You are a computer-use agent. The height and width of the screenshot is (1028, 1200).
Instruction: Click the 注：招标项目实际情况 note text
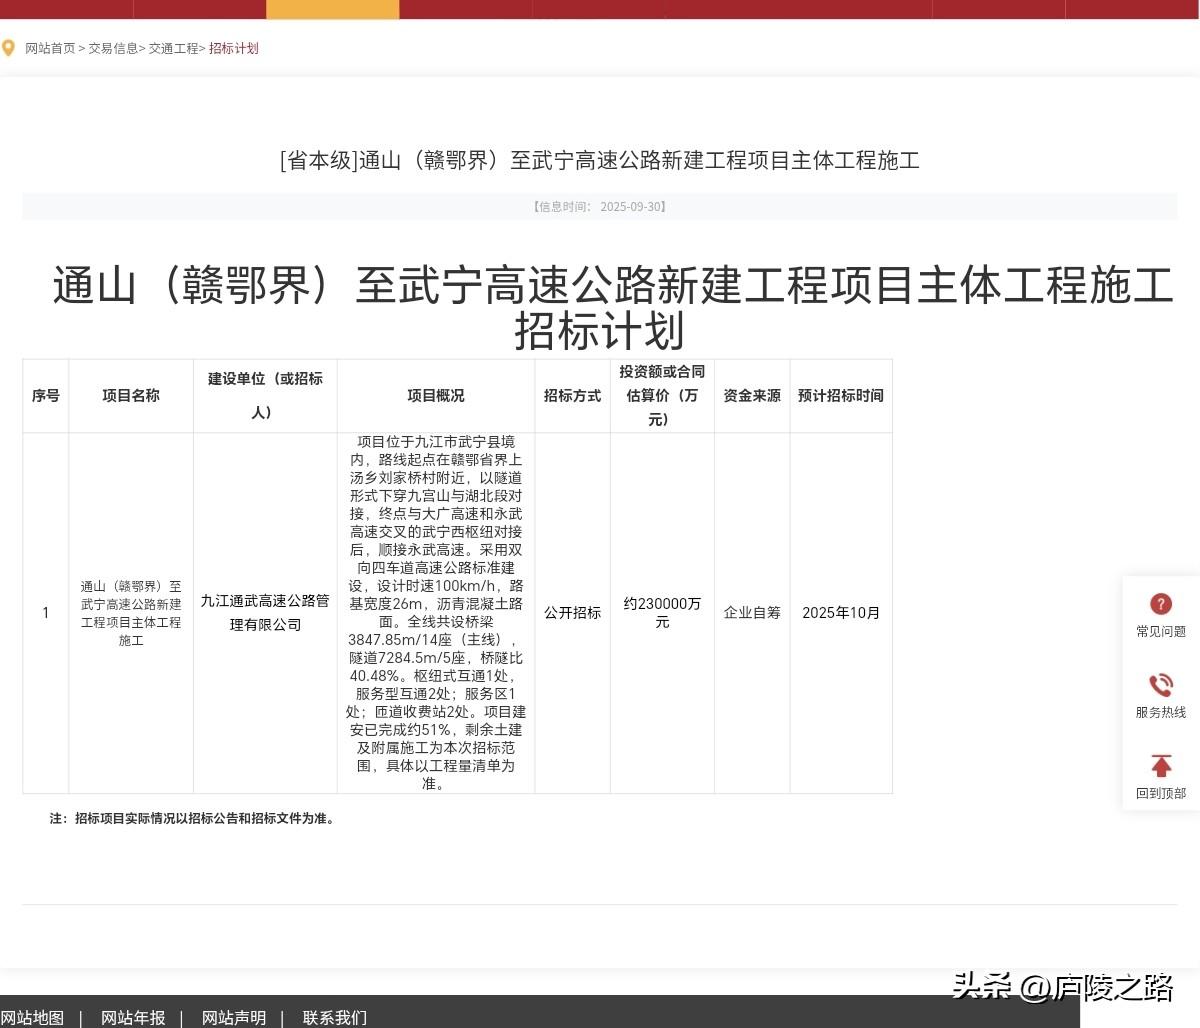click(193, 818)
